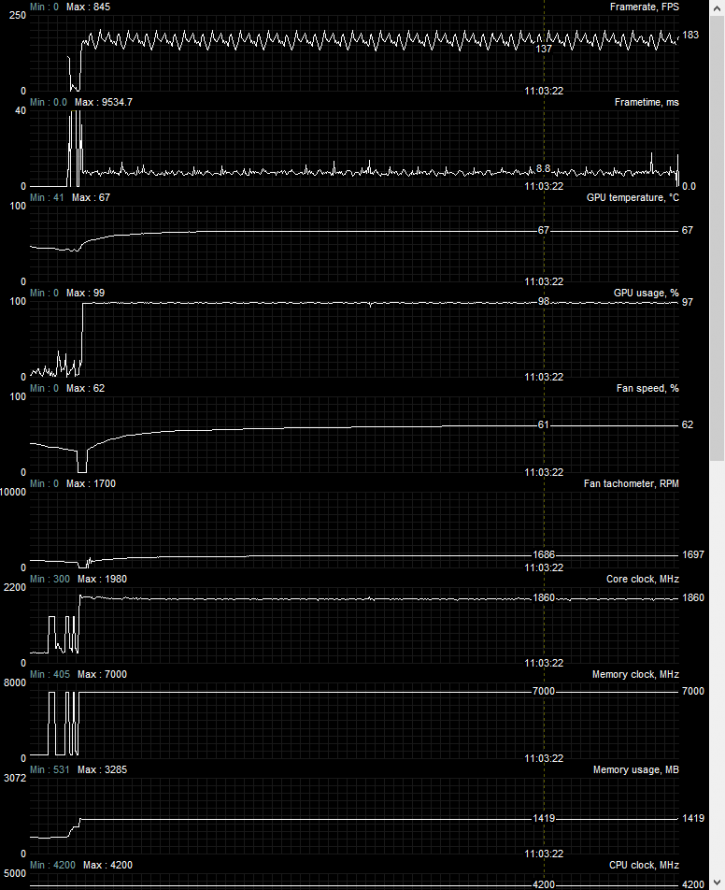This screenshot has height=890, width=725.
Task: Click the Max : 3285 memory usage value
Action: (102, 770)
